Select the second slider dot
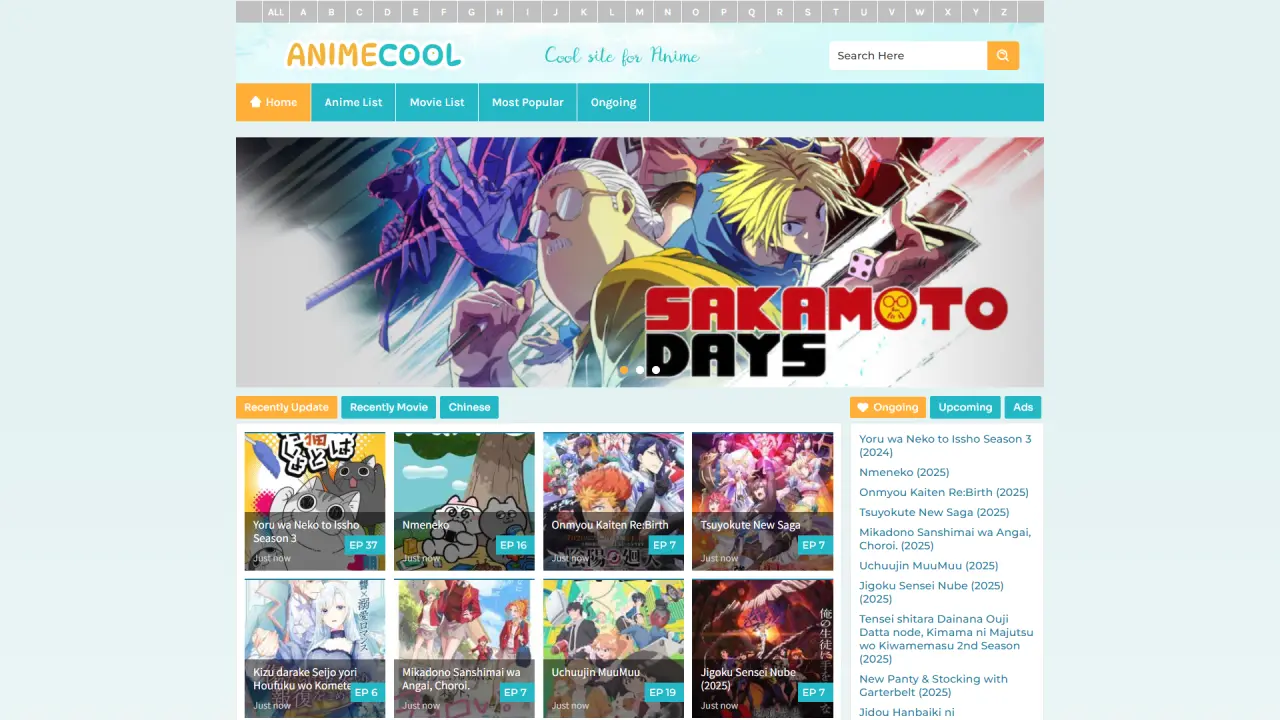The height and width of the screenshot is (720, 1280). tap(640, 370)
